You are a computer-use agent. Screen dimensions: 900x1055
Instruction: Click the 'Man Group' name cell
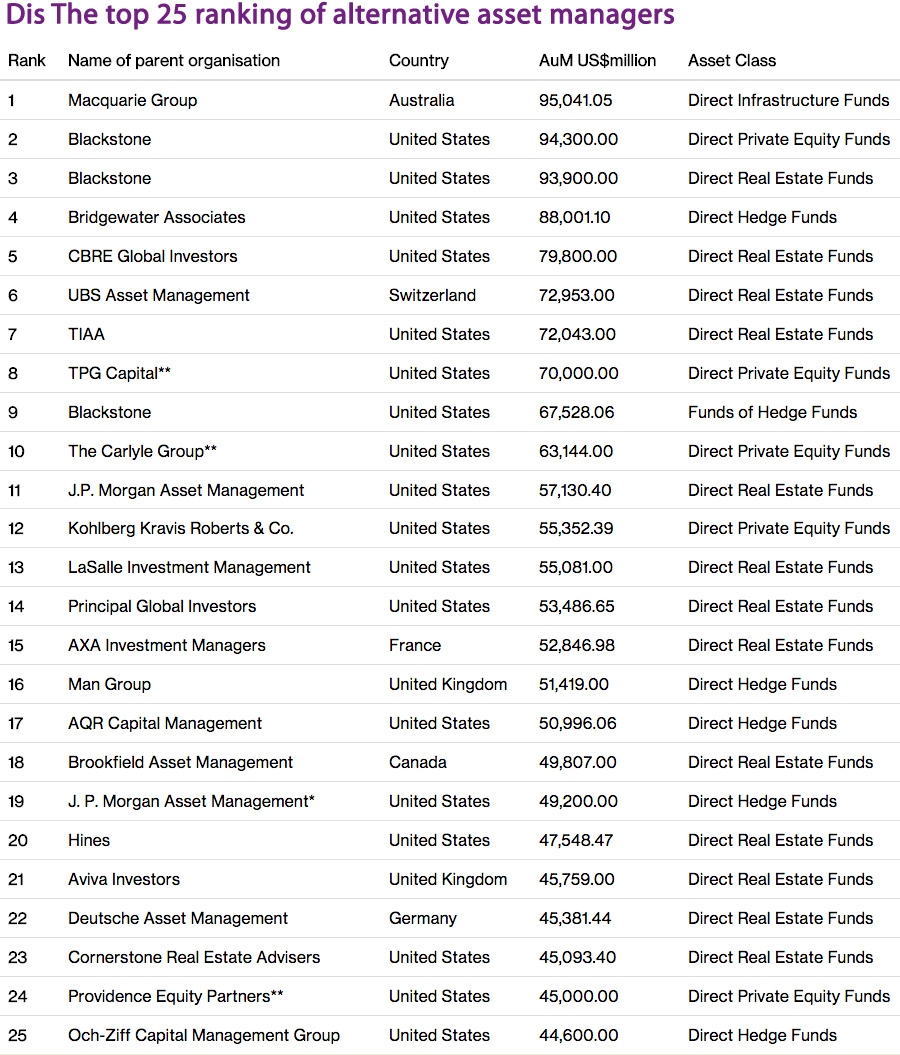coord(110,684)
